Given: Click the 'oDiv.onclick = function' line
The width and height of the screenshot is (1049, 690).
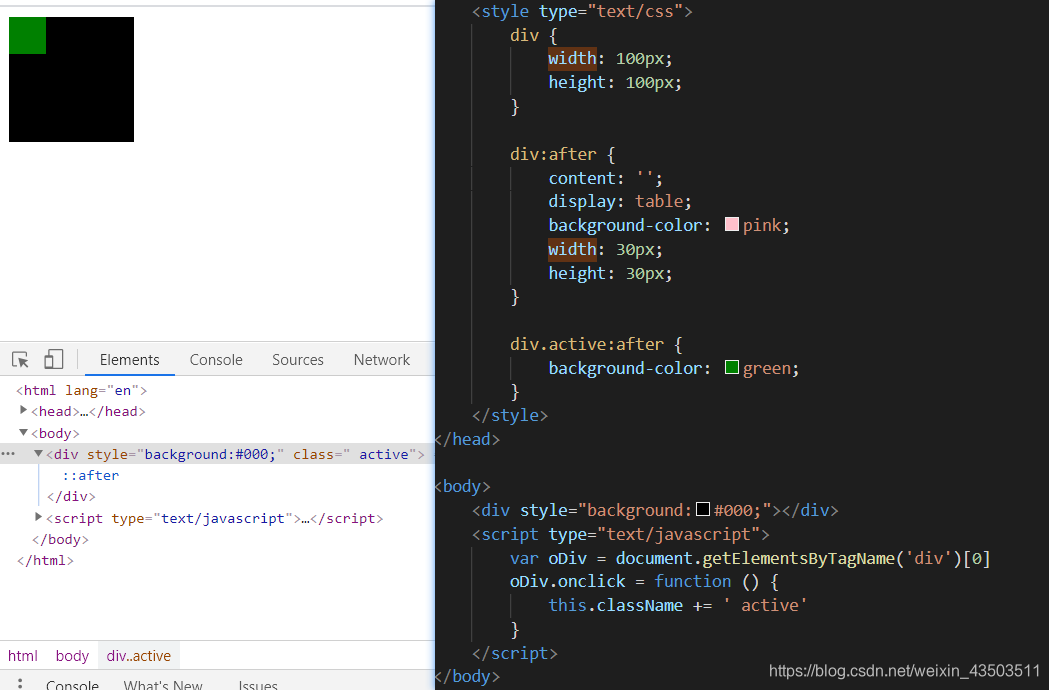Looking at the screenshot, I should [644, 581].
